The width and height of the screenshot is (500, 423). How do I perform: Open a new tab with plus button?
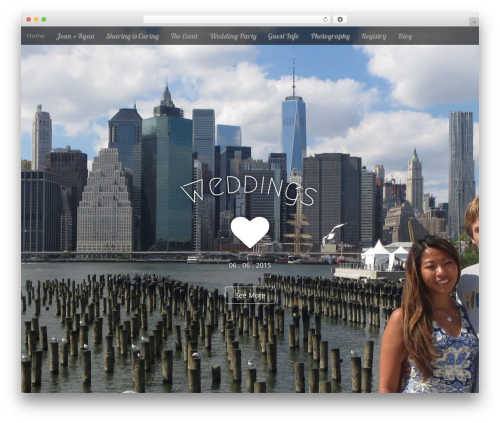[x=474, y=22]
